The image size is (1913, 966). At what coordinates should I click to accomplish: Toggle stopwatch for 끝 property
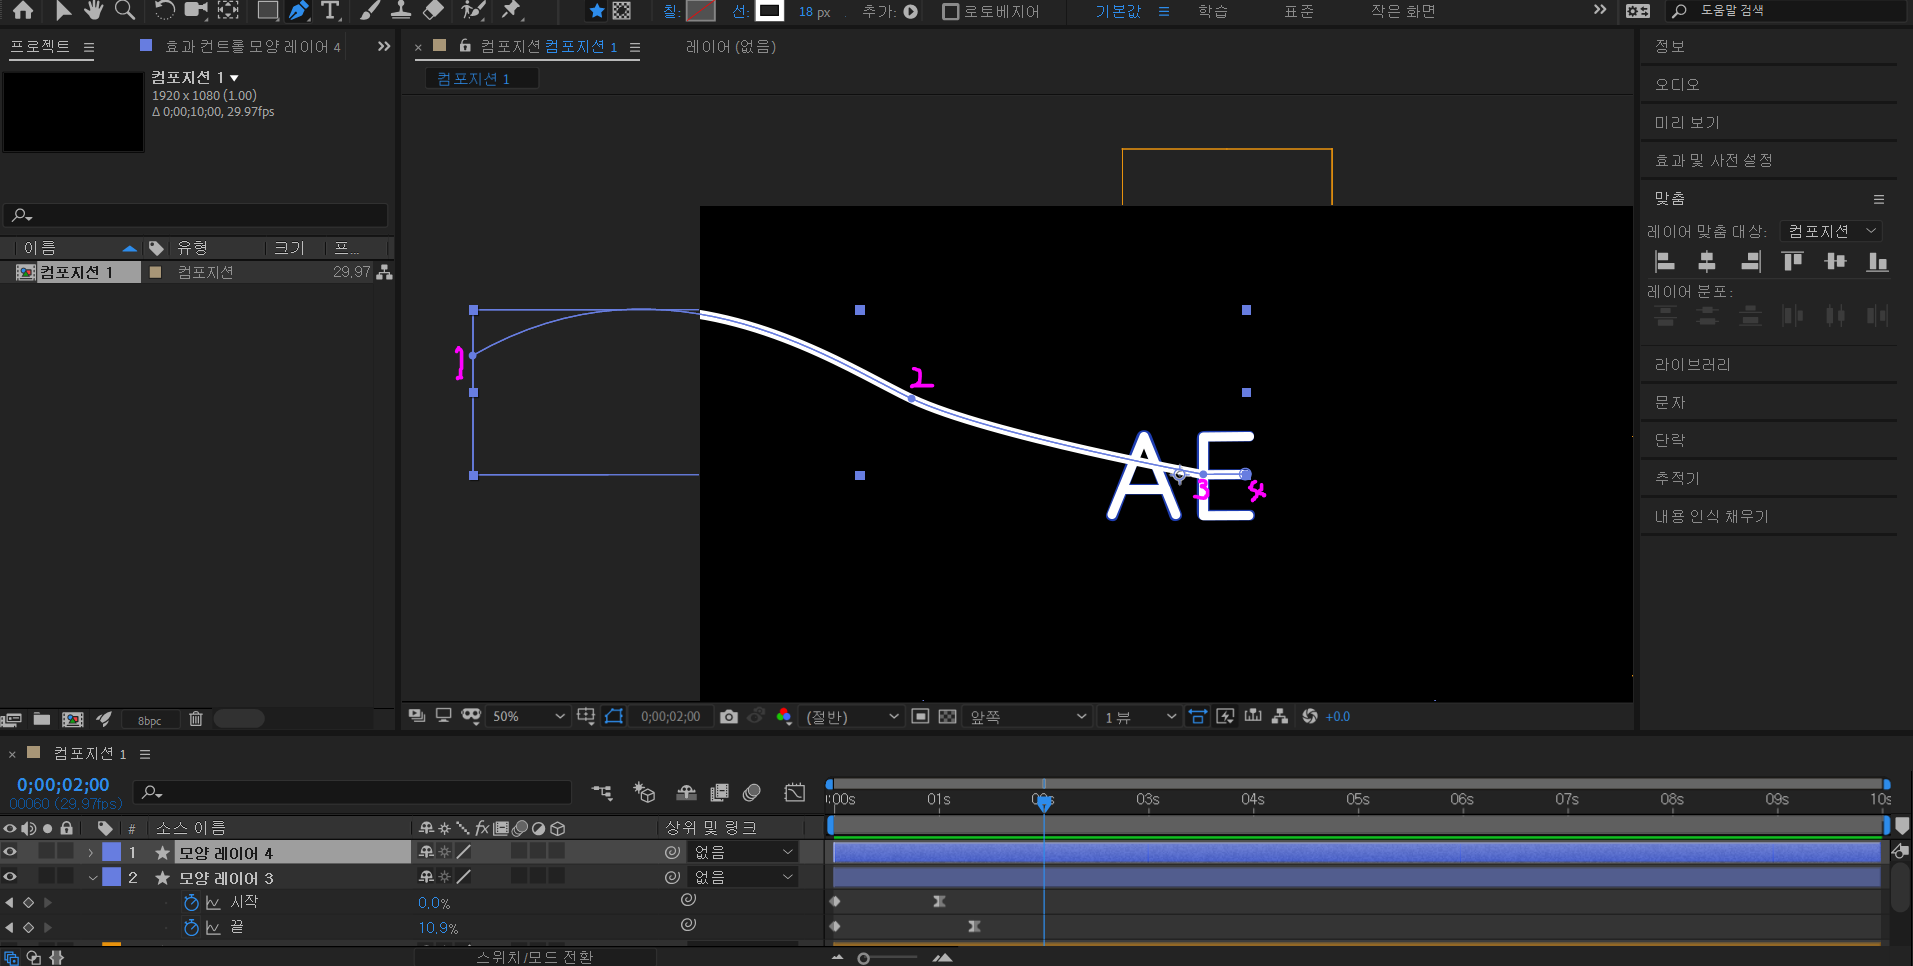coord(191,927)
